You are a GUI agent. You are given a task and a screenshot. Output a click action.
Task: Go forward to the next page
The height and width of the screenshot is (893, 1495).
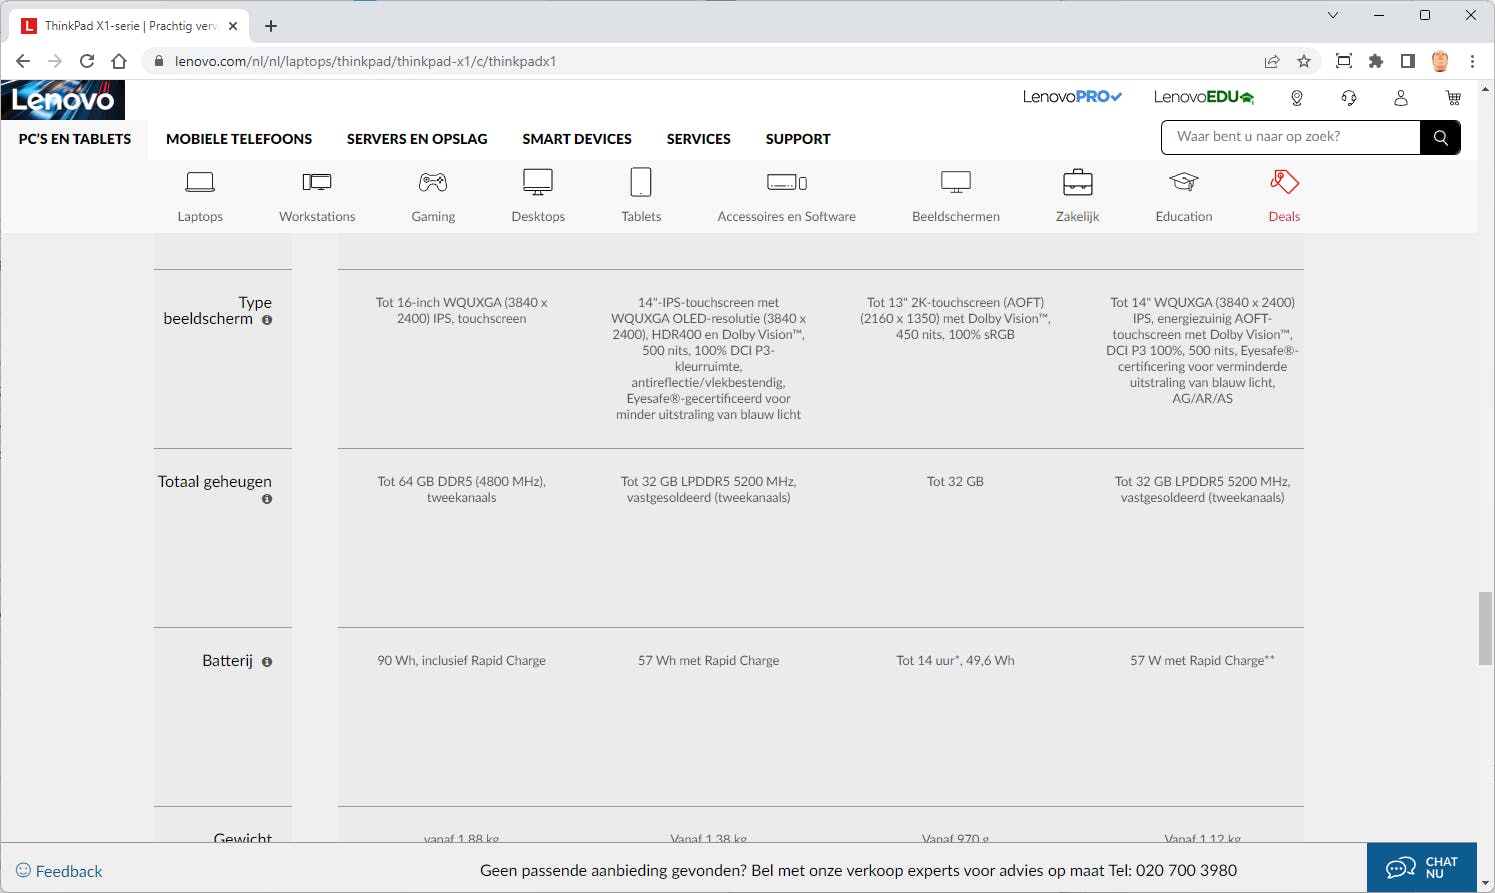pos(55,61)
